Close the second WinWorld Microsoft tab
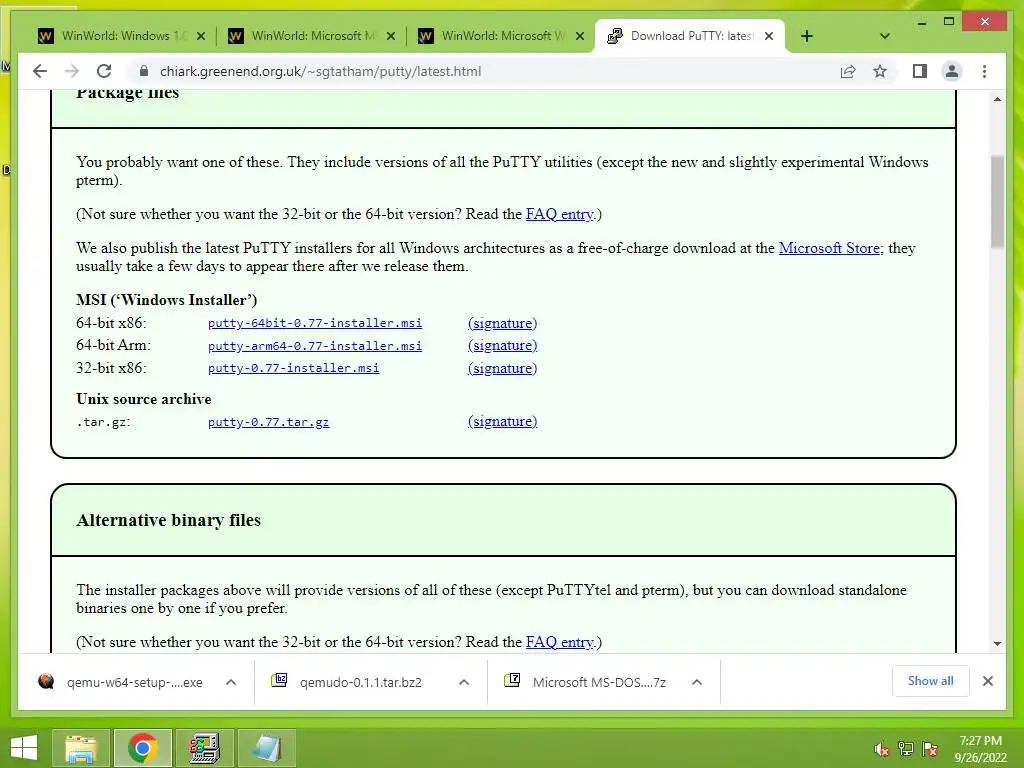 [x=391, y=36]
